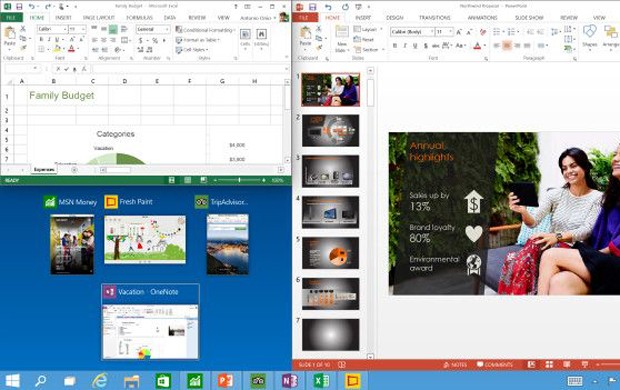The image size is (620, 390).
Task: Expand Format as Table menu in Excel
Action: tap(198, 40)
